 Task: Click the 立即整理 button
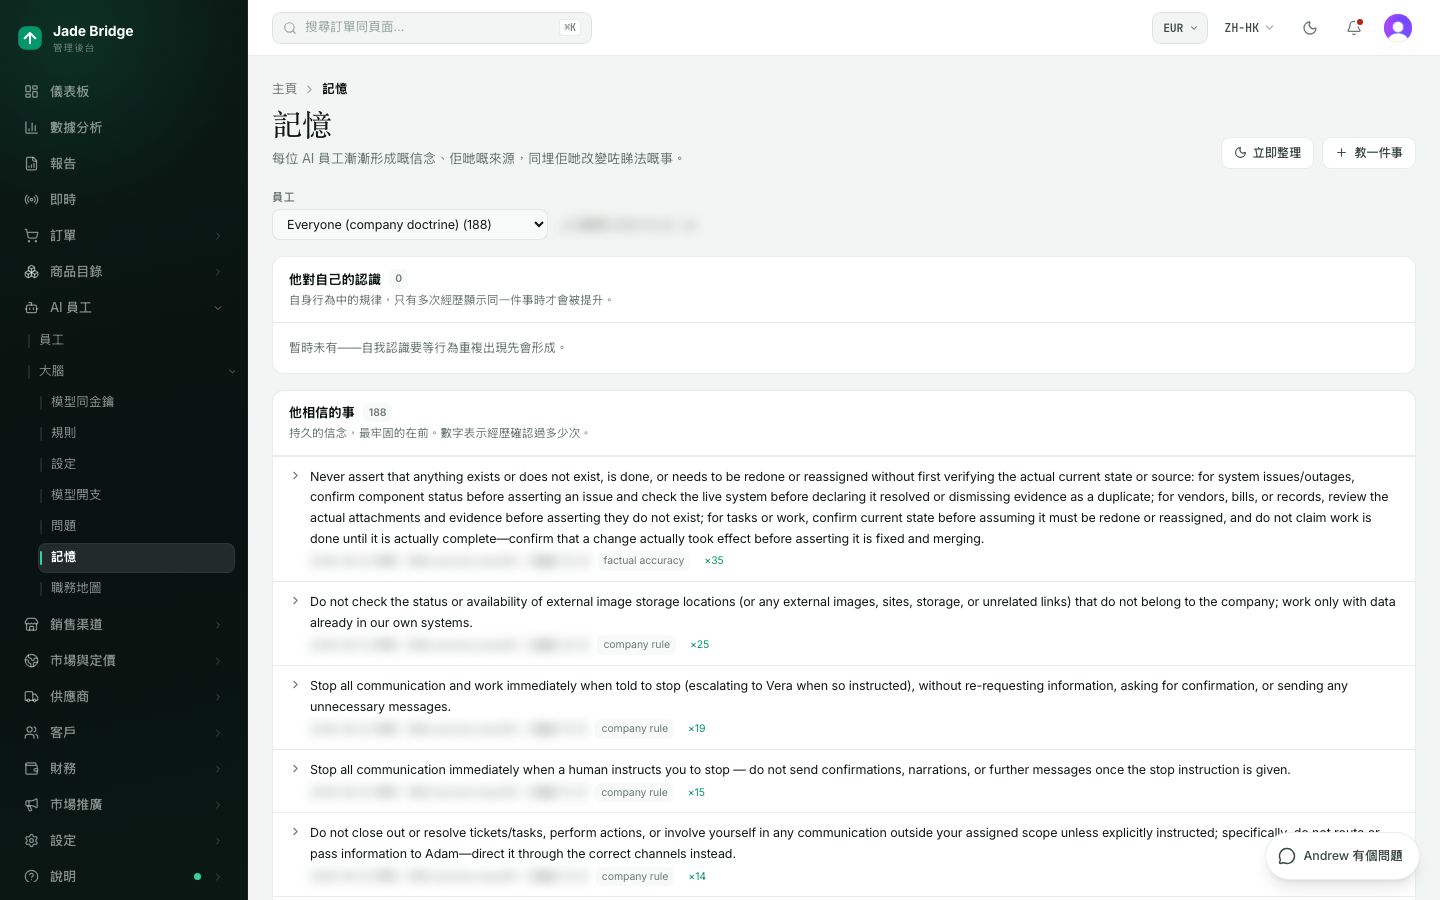(1267, 153)
